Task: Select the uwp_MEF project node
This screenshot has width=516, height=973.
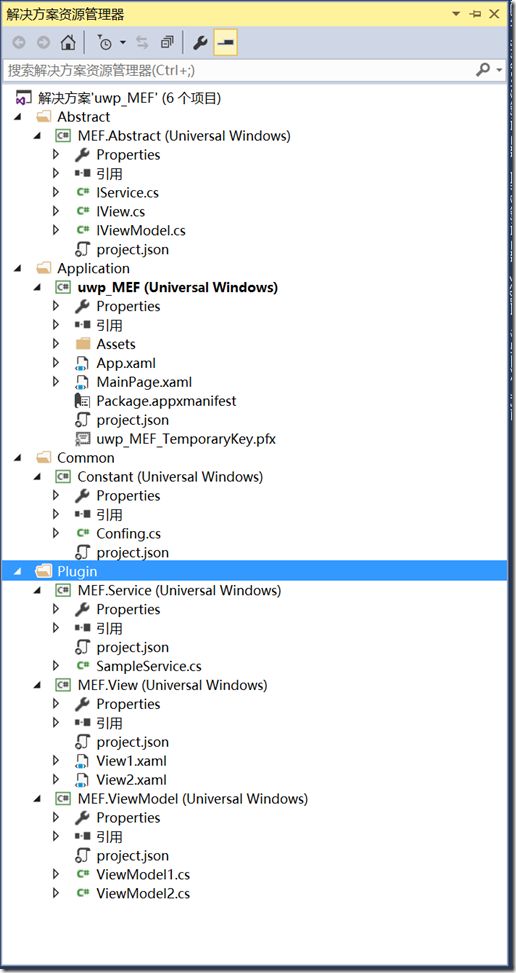Action: click(177, 287)
